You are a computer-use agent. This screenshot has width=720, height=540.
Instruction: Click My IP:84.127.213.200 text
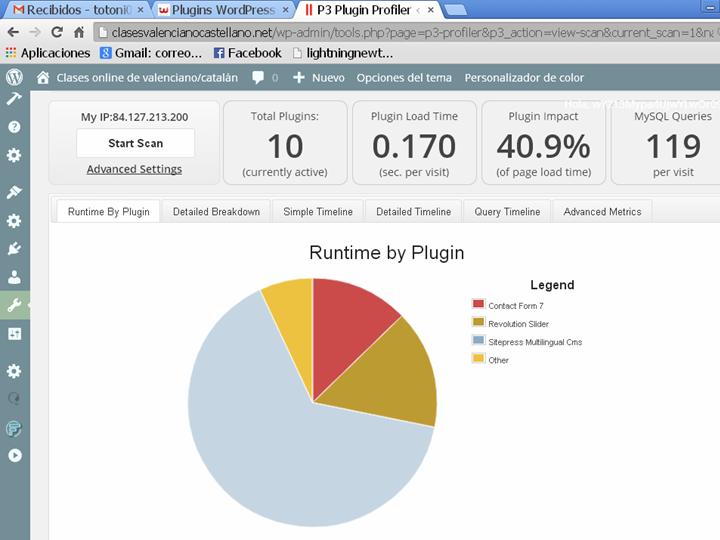click(x=135, y=117)
